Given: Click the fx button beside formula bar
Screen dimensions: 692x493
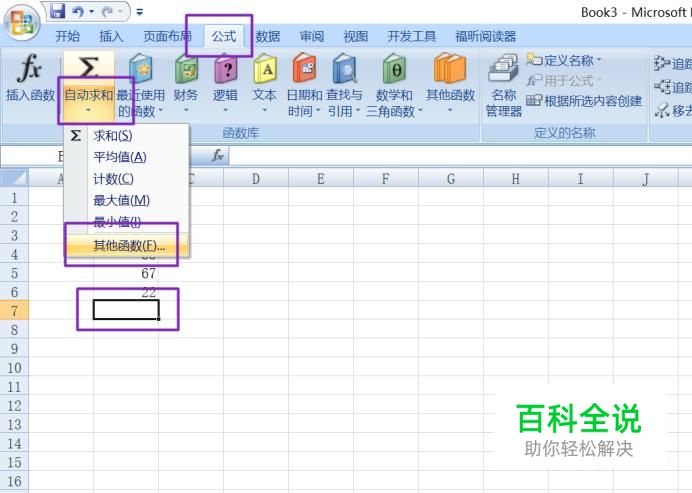Looking at the screenshot, I should (218, 155).
